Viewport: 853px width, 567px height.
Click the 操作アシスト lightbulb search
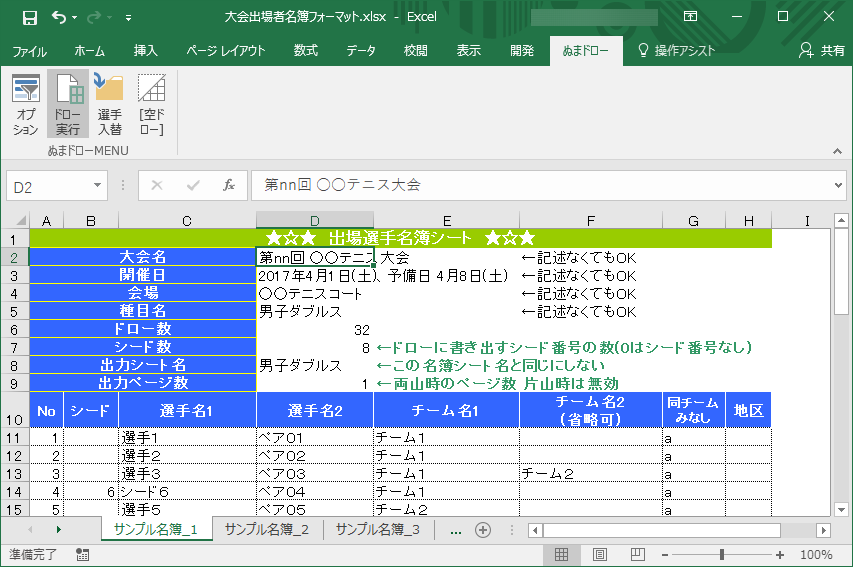point(676,51)
